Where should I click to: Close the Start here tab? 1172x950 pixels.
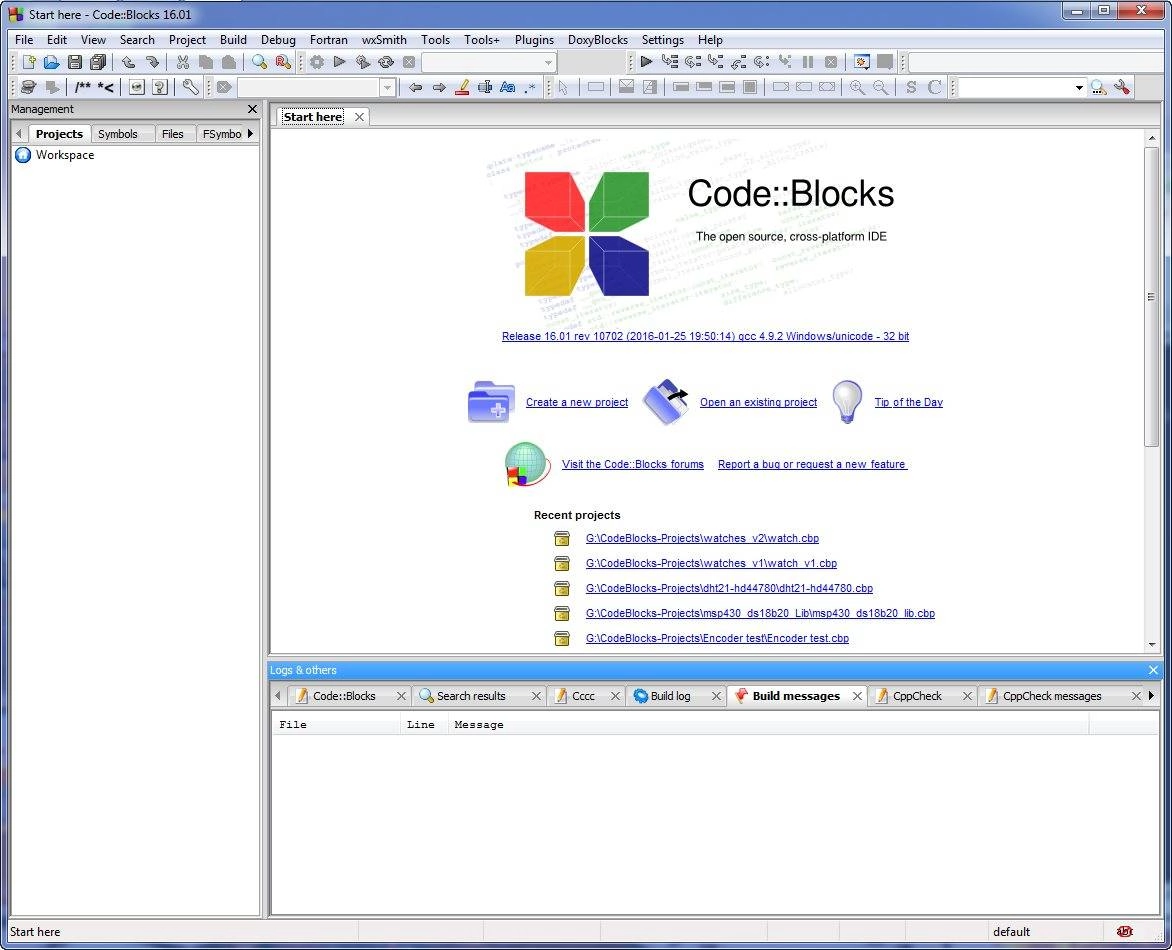[x=360, y=117]
